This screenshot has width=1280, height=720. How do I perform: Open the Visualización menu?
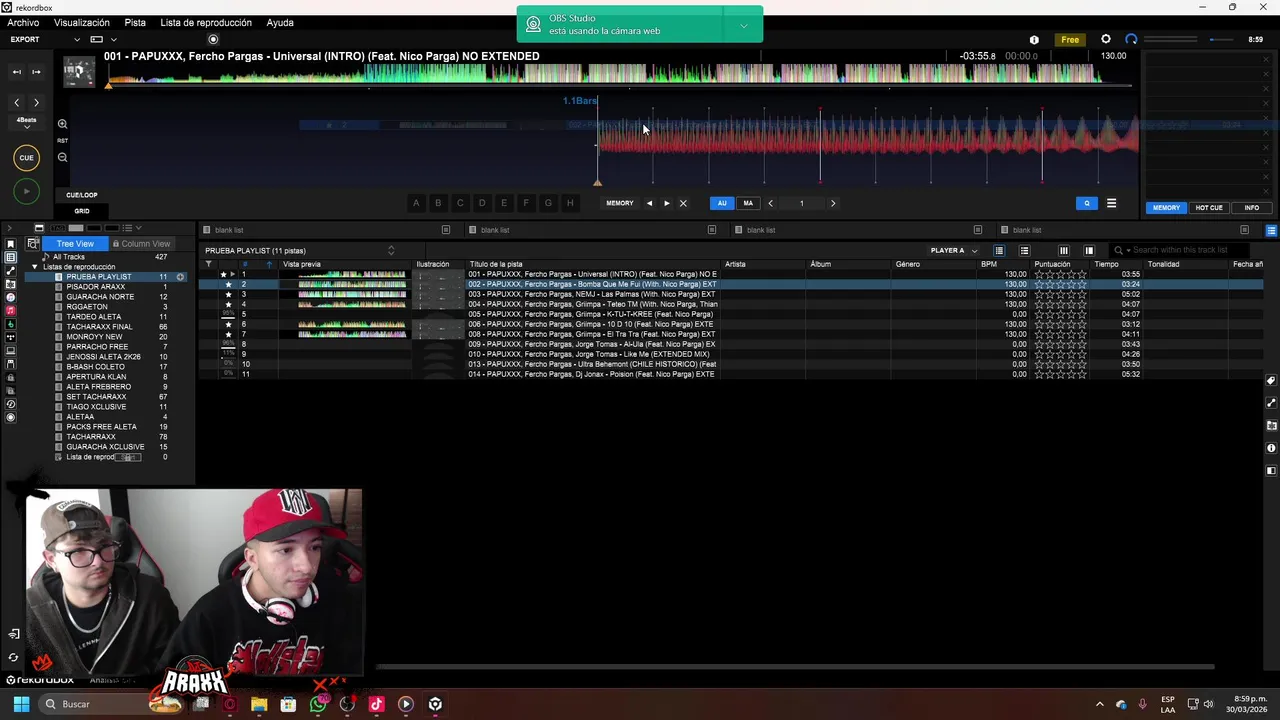coord(82,22)
